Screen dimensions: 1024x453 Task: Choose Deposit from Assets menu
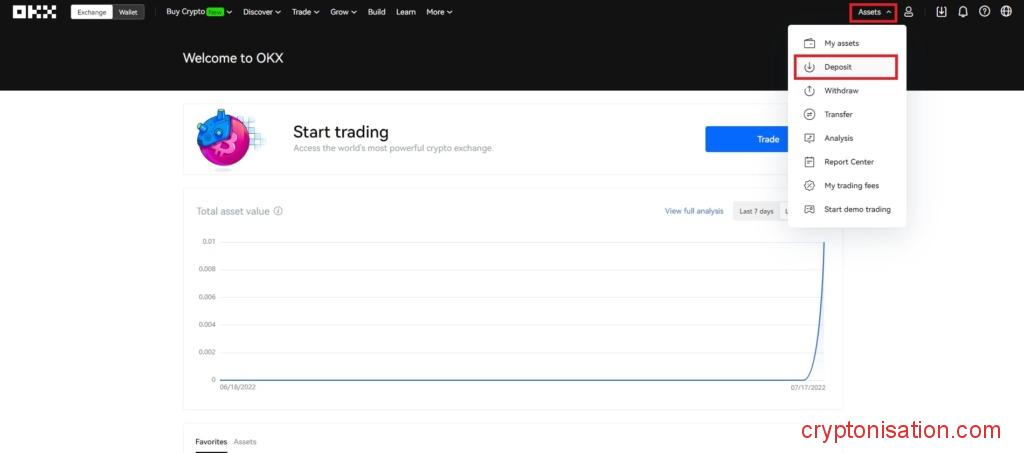846,67
